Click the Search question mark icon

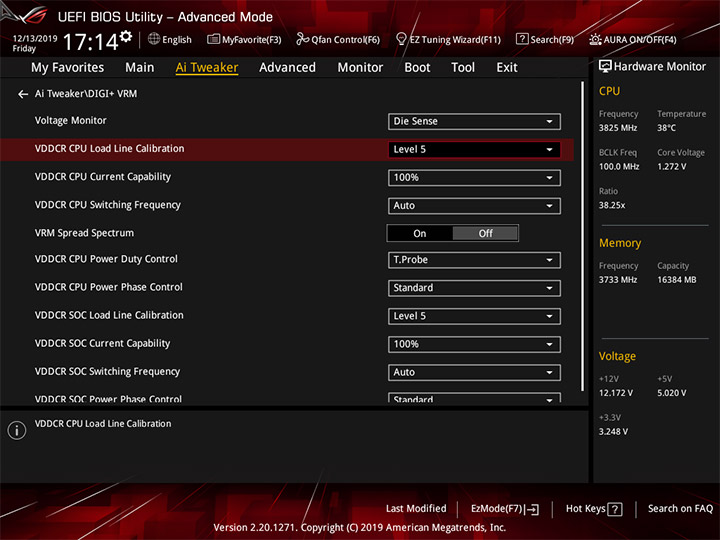522,39
